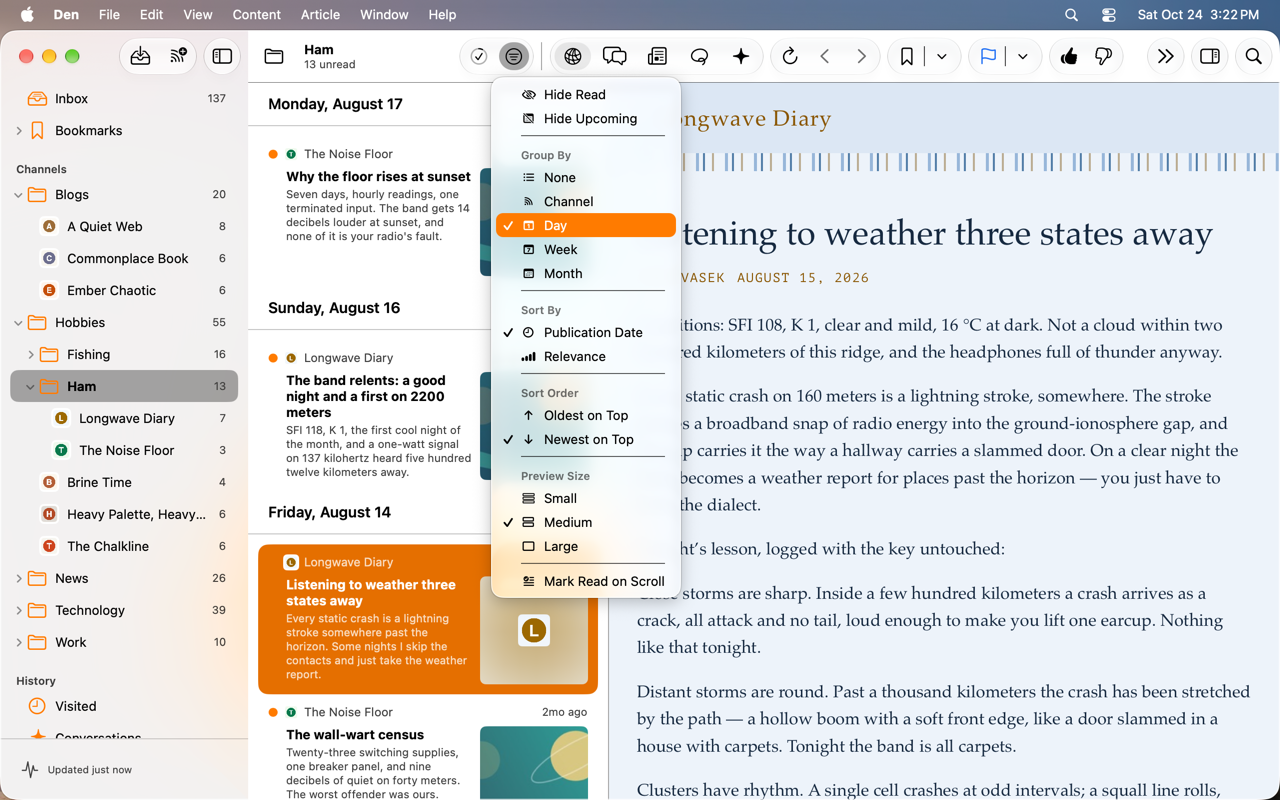The height and width of the screenshot is (800, 1280).
Task: Enable Hide Read in the filter menu
Action: (586, 95)
